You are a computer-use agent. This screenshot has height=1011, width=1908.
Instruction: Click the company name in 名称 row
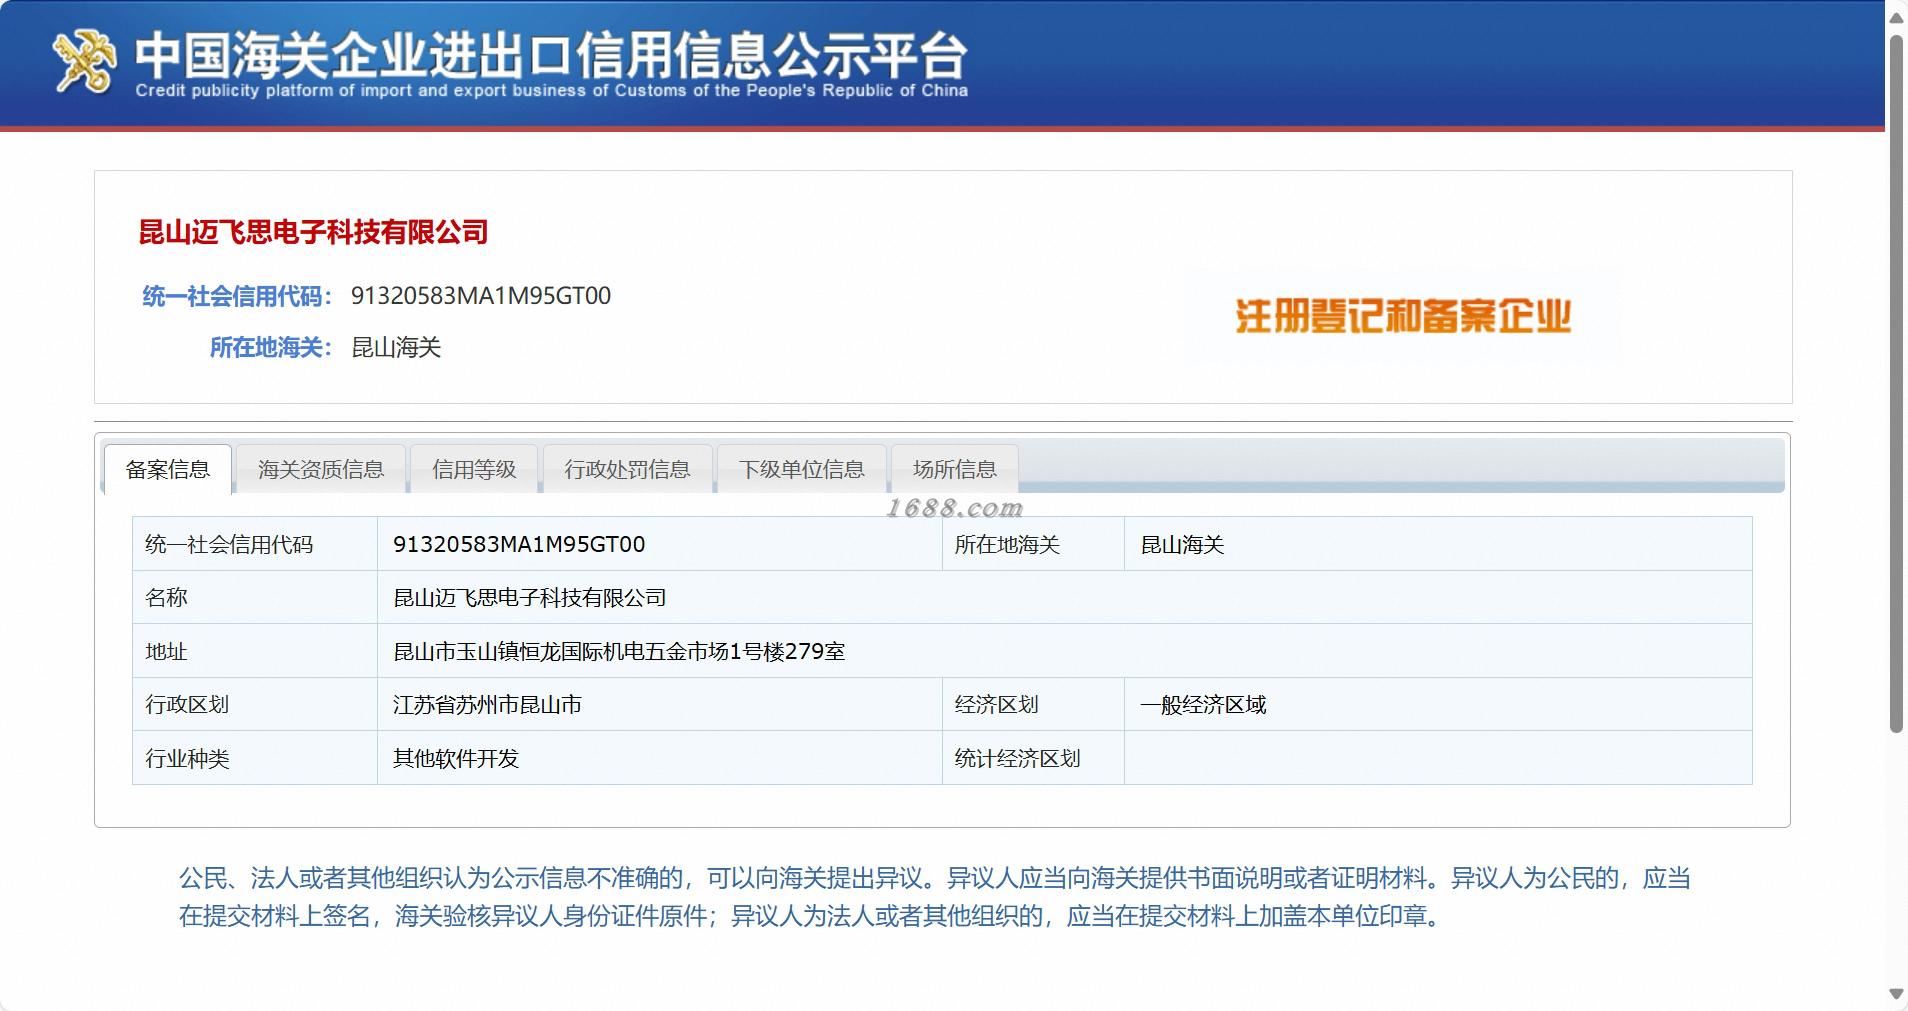(x=530, y=598)
